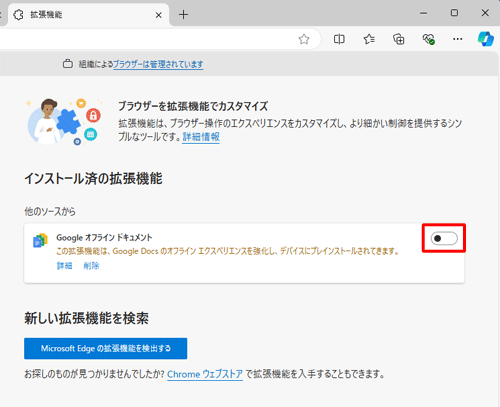Add this page to favorites star icon

point(304,39)
